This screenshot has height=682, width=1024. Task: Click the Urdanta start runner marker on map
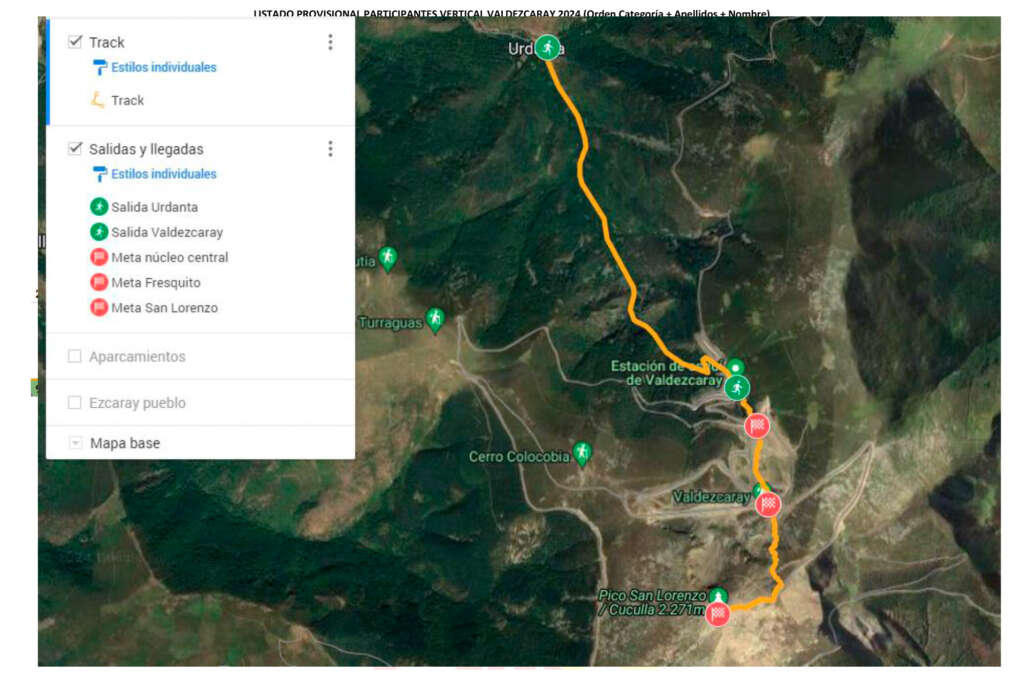point(547,47)
